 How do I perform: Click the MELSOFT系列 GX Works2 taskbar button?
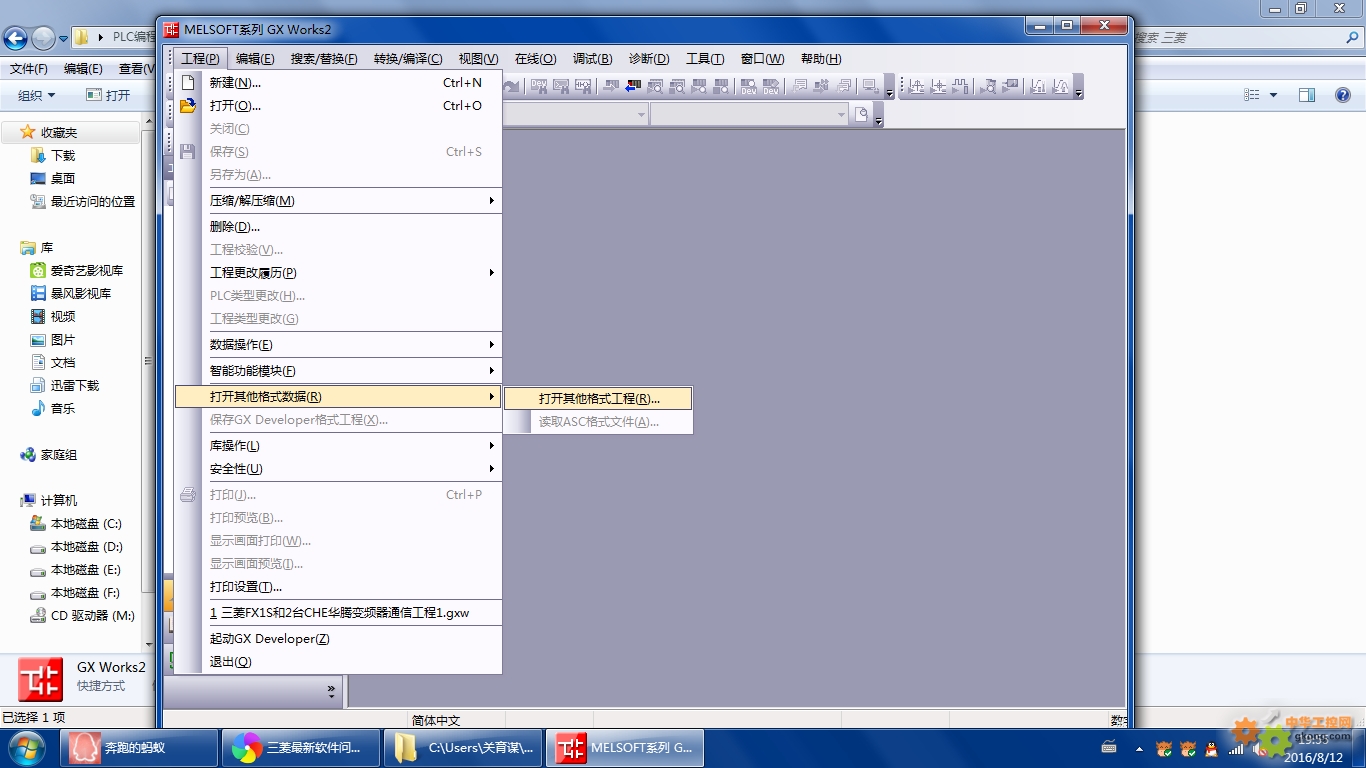(625, 748)
